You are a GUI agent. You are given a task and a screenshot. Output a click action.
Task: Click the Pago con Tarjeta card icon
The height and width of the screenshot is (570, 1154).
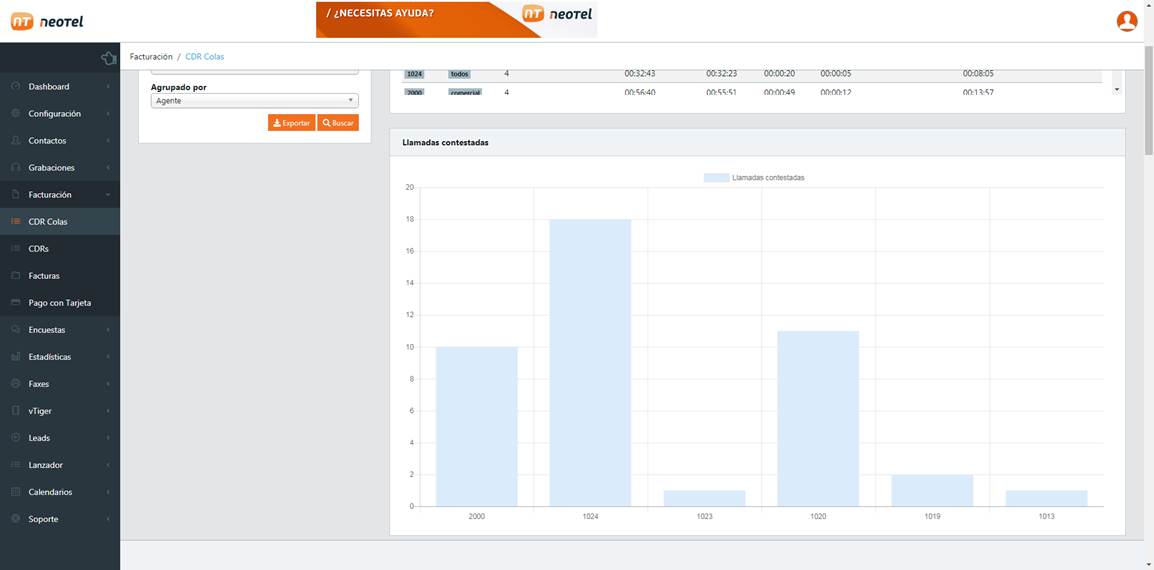pyautogui.click(x=16, y=303)
